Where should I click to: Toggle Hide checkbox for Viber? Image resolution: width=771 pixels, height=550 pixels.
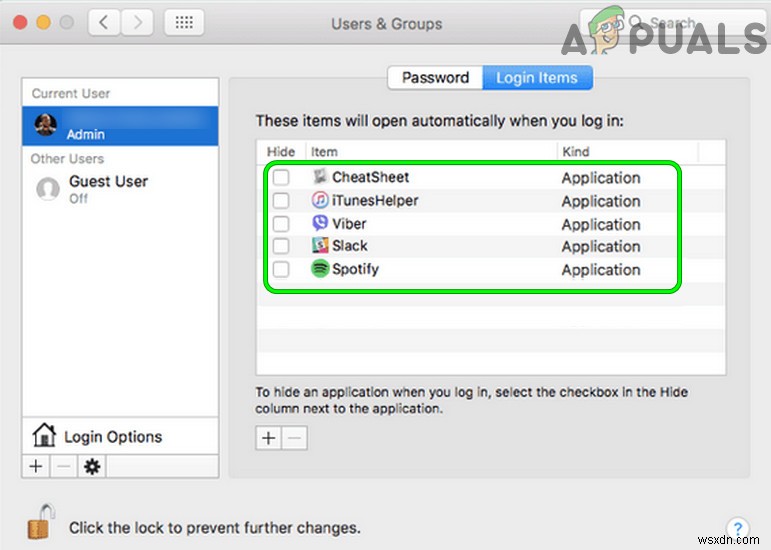tap(281, 224)
